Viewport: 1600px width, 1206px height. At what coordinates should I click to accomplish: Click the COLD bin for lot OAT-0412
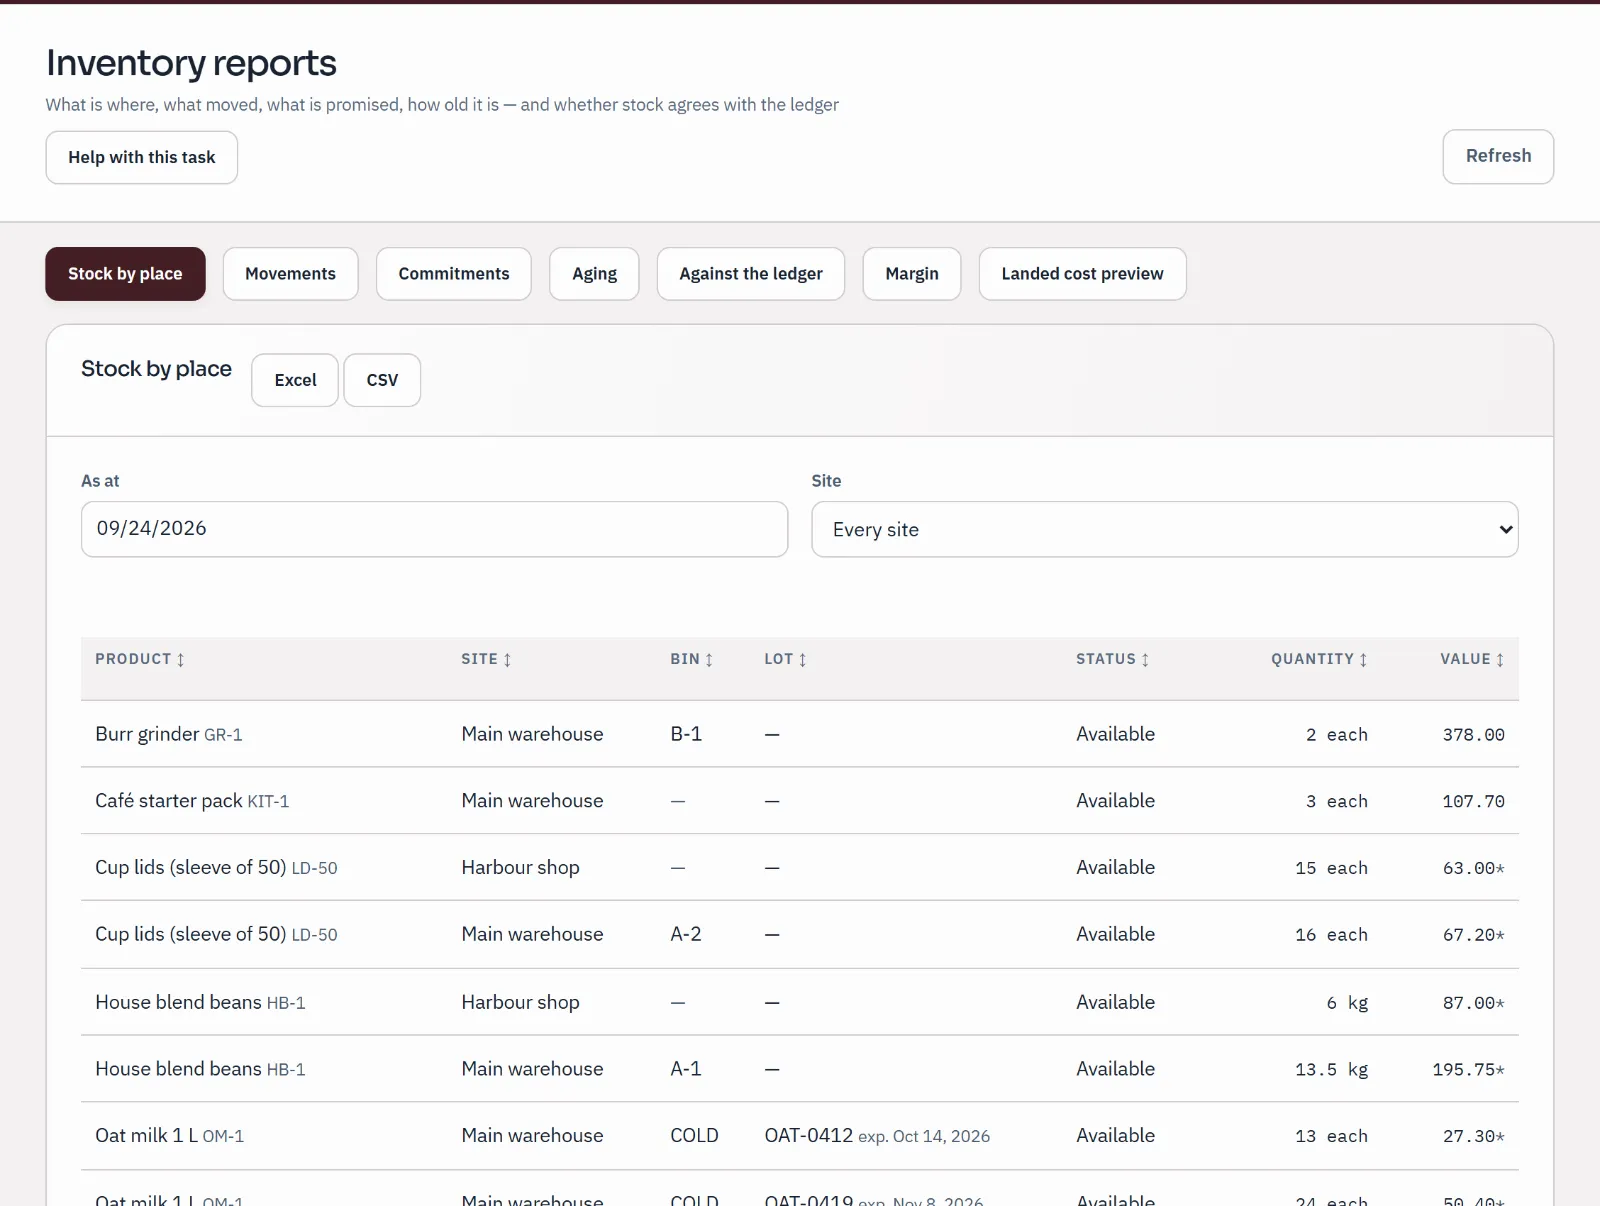point(694,1136)
